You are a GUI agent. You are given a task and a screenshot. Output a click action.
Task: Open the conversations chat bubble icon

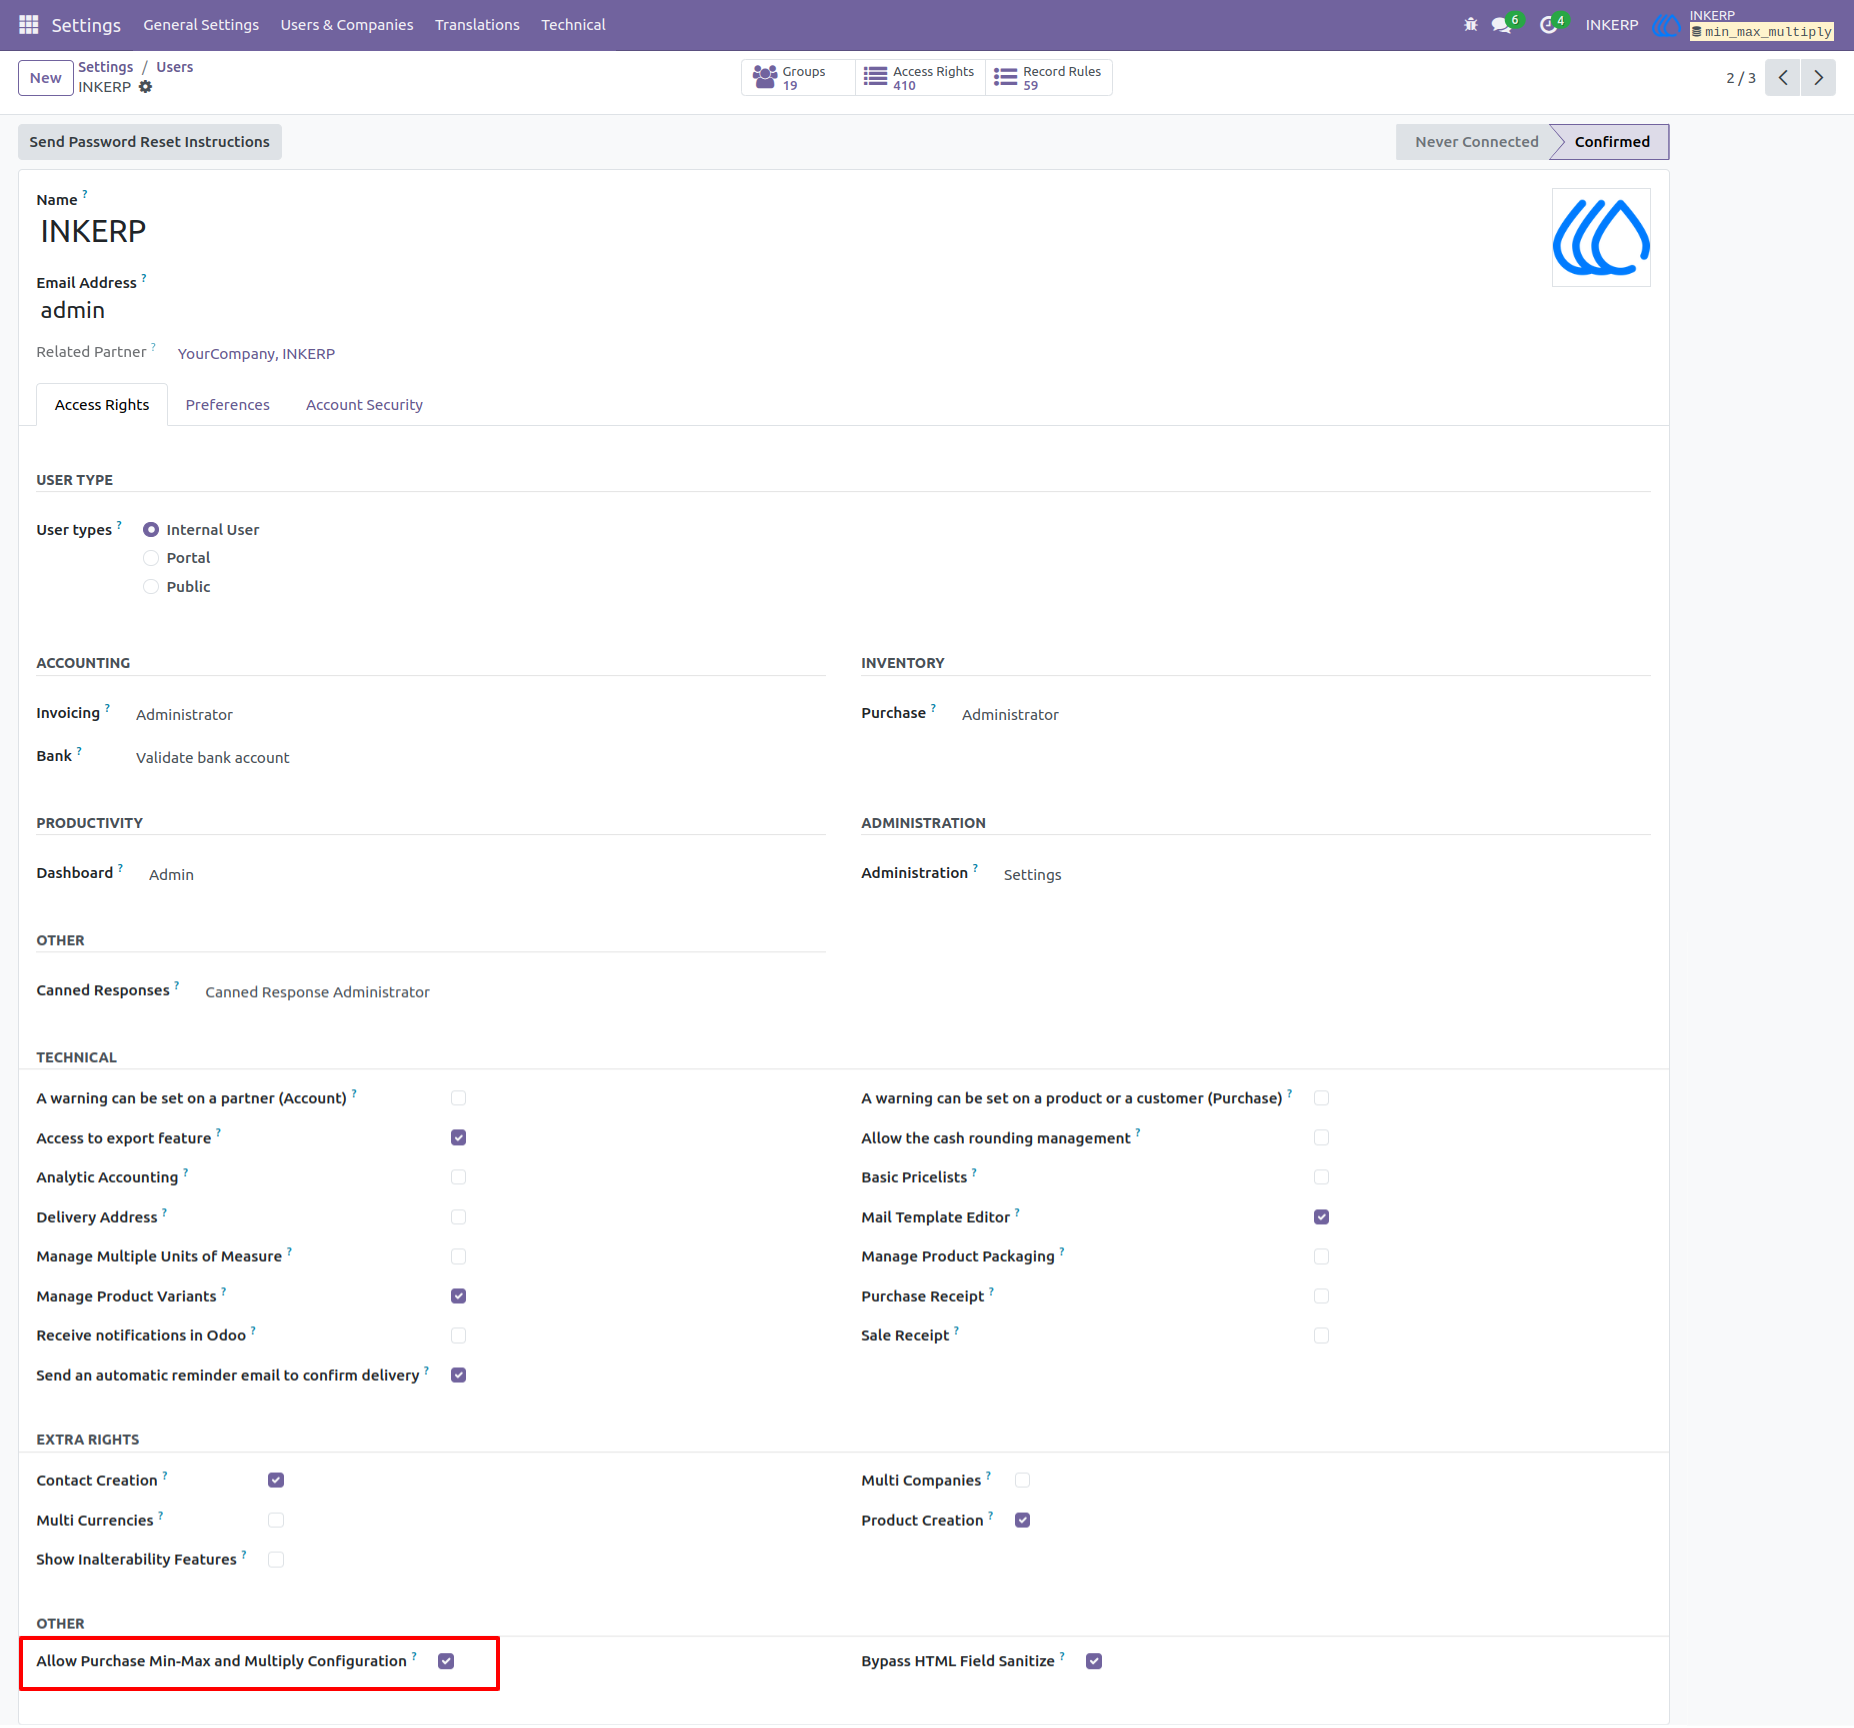[1503, 24]
